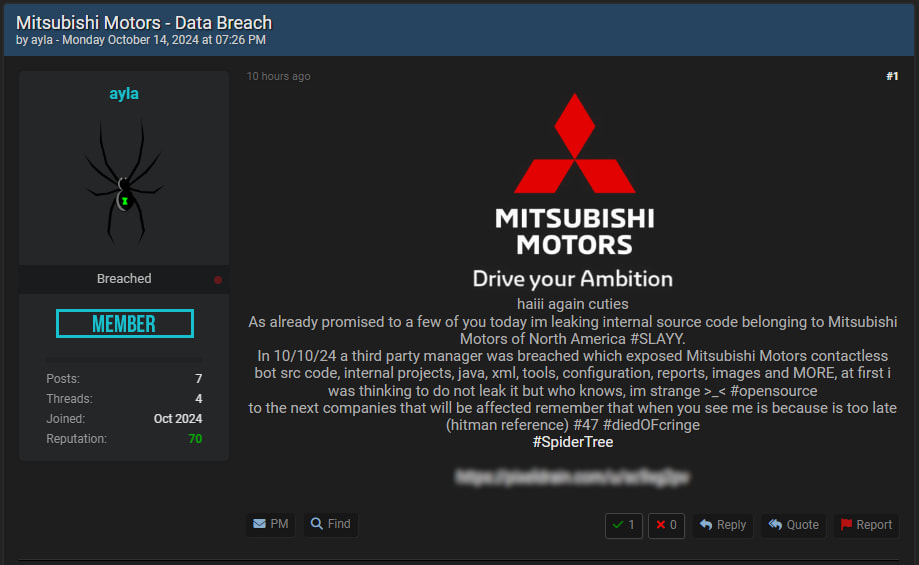
Task: Open ayla's profile username link
Action: (124, 94)
